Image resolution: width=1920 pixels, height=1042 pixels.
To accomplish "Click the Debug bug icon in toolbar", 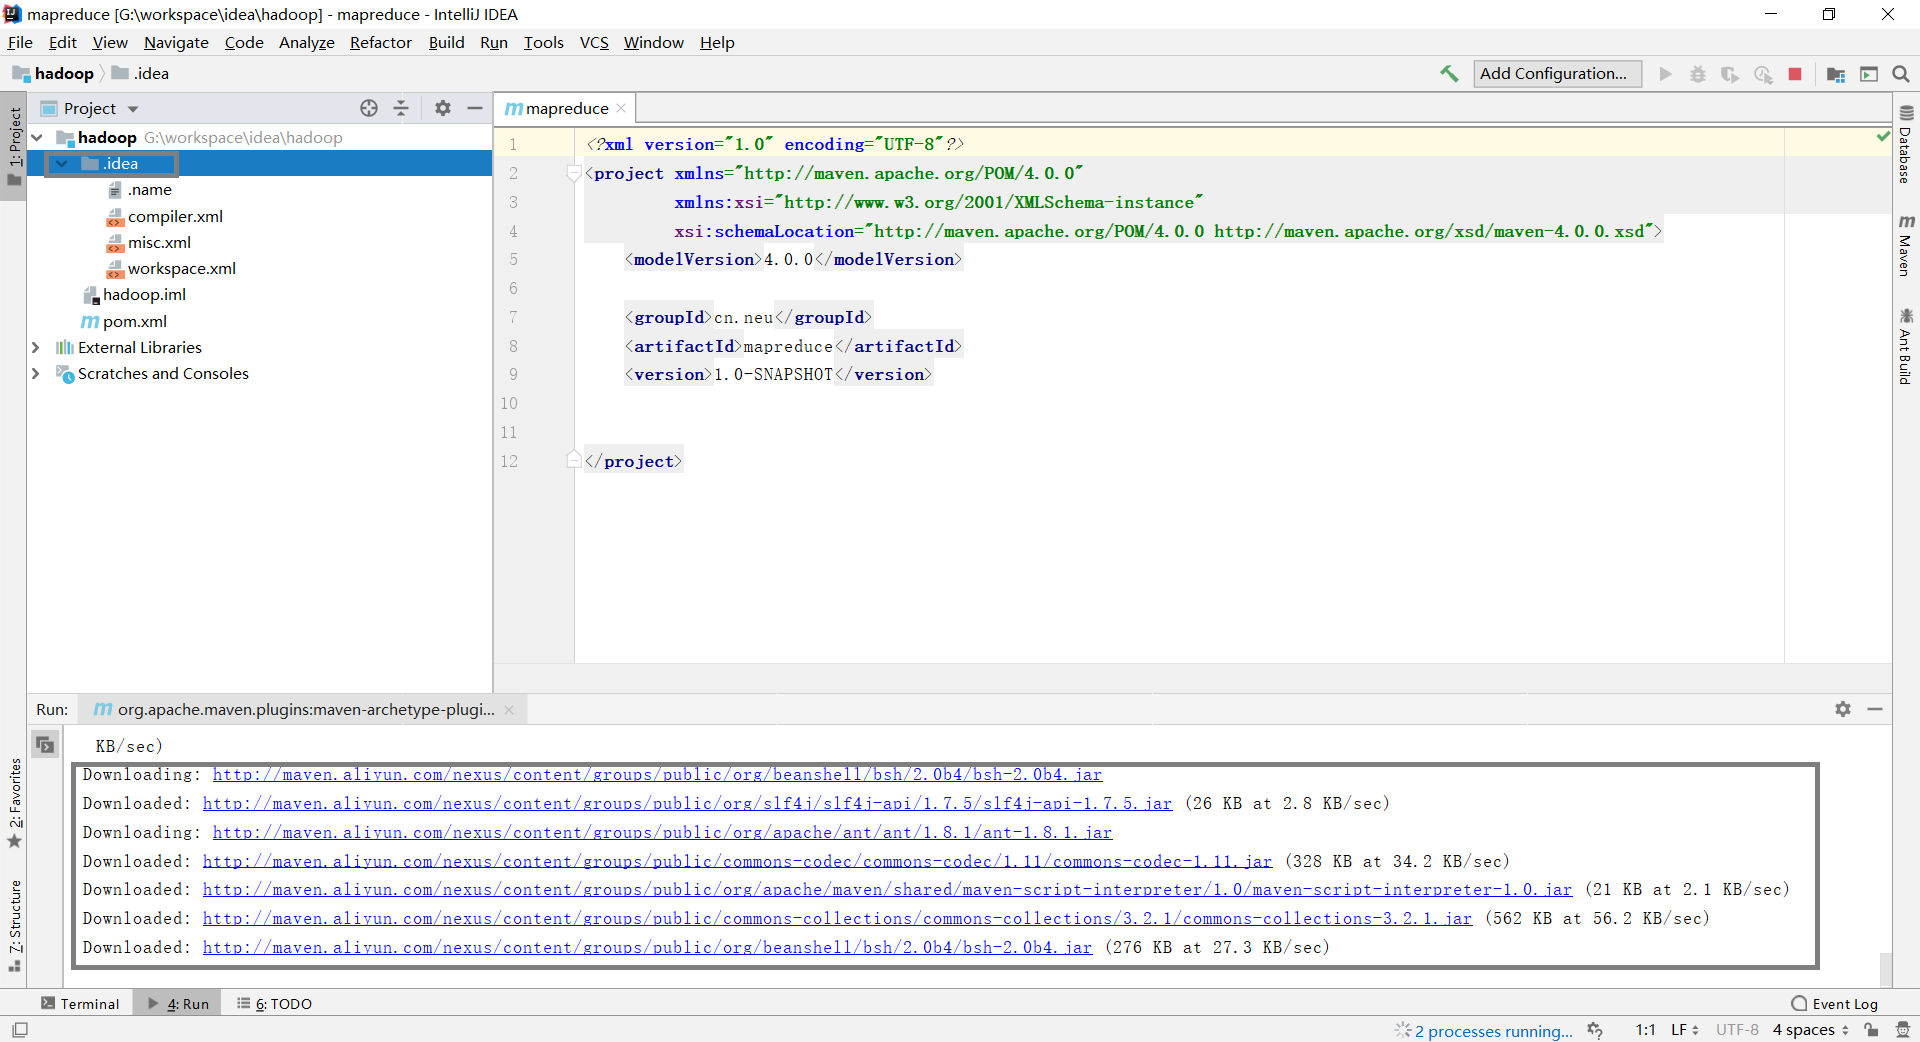I will point(1698,74).
